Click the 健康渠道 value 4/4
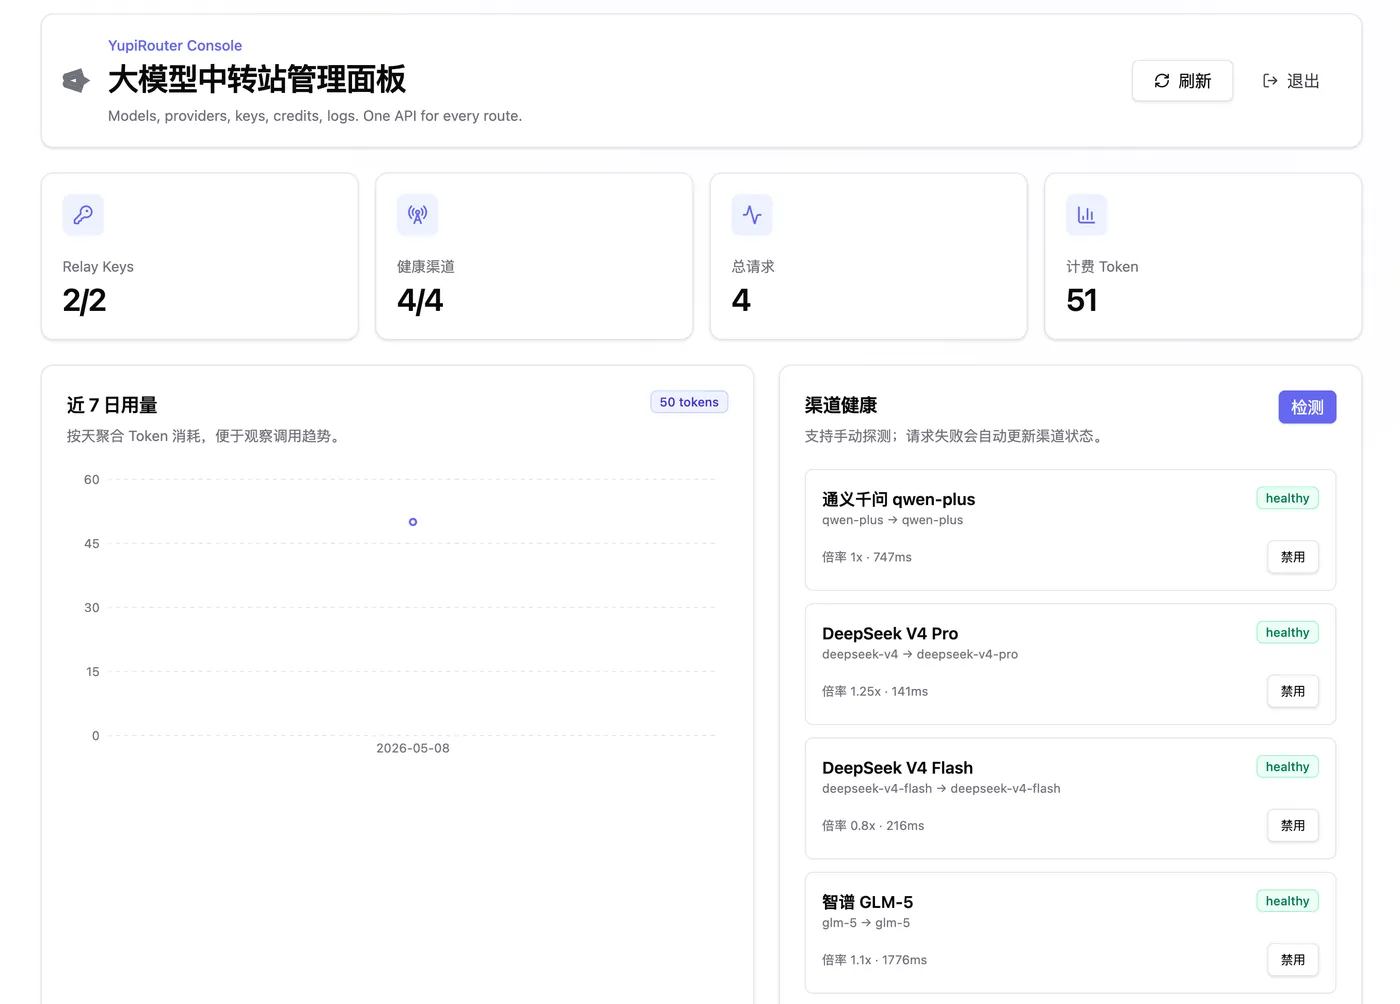Viewport: 1400px width, 1004px height. (420, 300)
